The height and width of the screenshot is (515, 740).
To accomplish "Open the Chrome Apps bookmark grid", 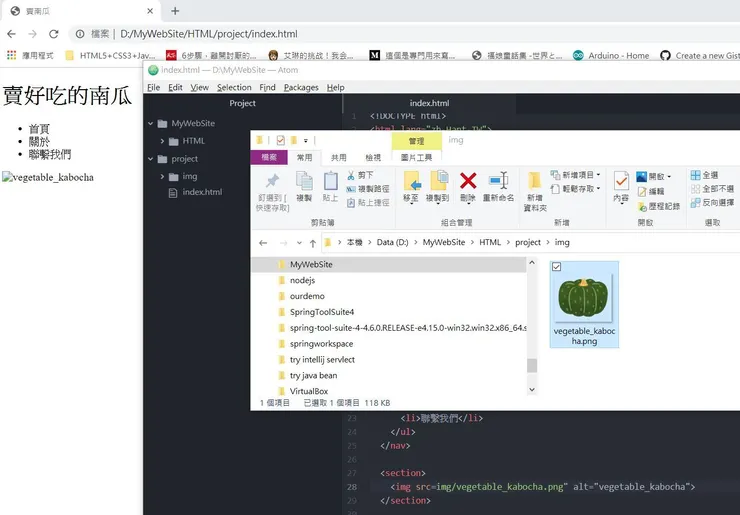I will (x=11, y=55).
